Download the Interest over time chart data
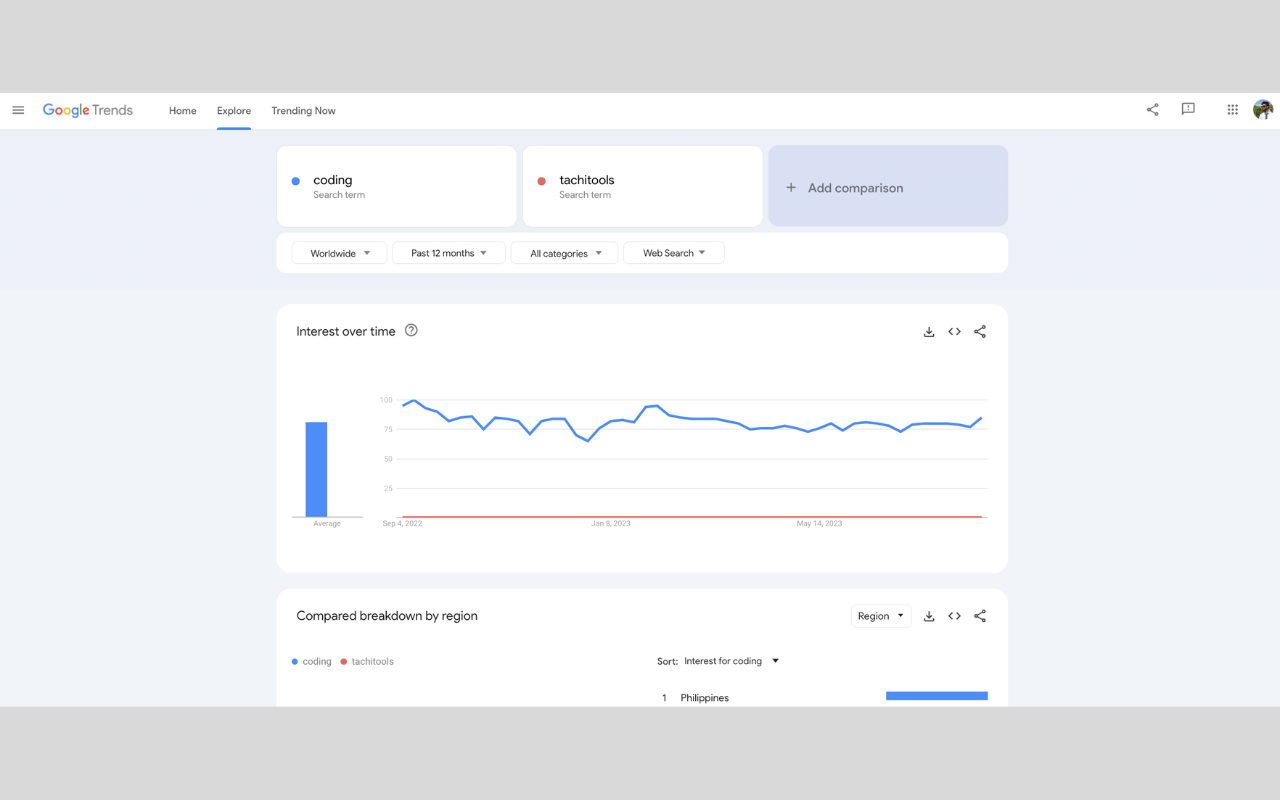1280x800 pixels. (928, 331)
